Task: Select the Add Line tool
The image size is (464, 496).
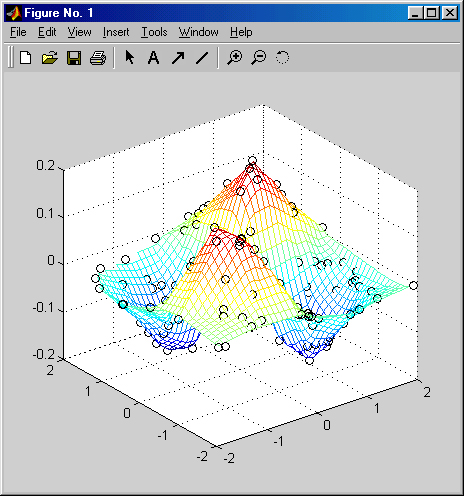Action: point(202,58)
